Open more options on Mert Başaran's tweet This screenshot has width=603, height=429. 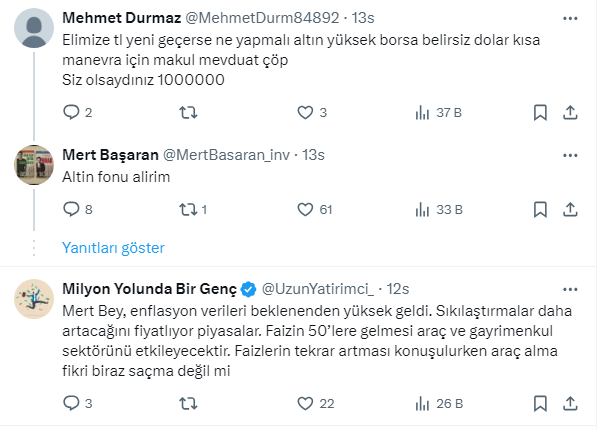[569, 154]
